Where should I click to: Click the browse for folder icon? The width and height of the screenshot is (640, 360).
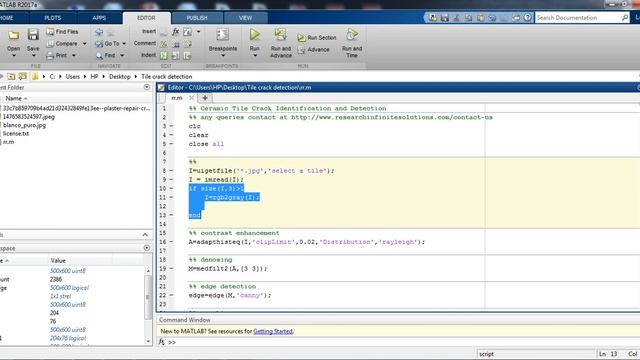point(23,76)
